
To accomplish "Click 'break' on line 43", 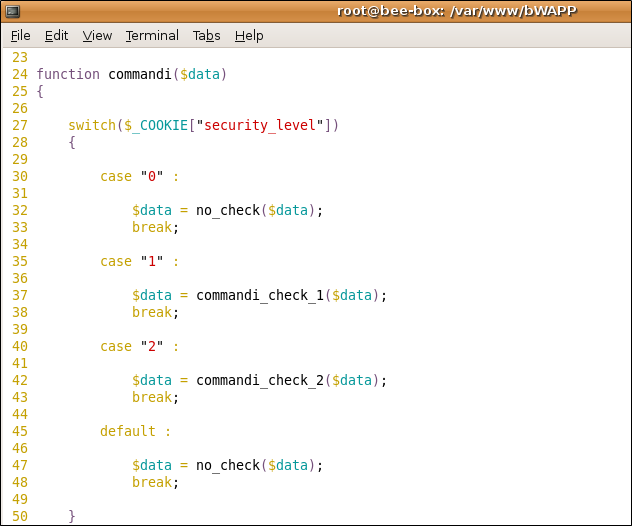I will click(152, 397).
